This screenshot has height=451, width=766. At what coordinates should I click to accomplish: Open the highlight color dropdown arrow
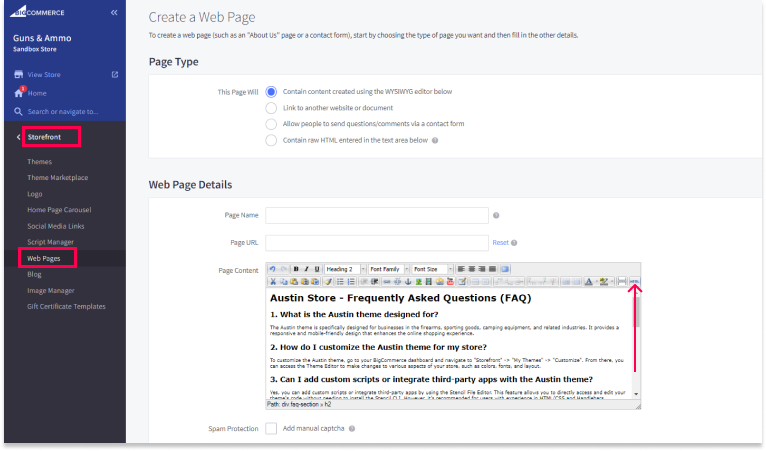(x=612, y=281)
